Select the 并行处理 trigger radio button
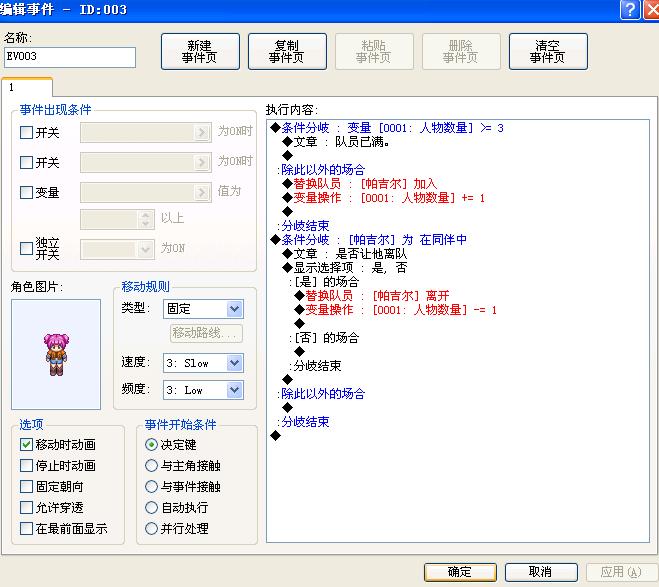This screenshot has height=587, width=659. [151, 529]
